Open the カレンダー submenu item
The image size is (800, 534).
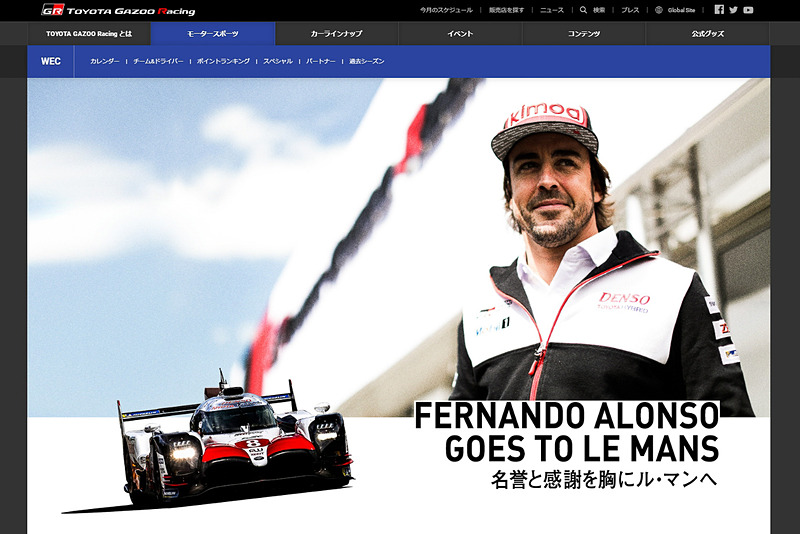coord(105,61)
